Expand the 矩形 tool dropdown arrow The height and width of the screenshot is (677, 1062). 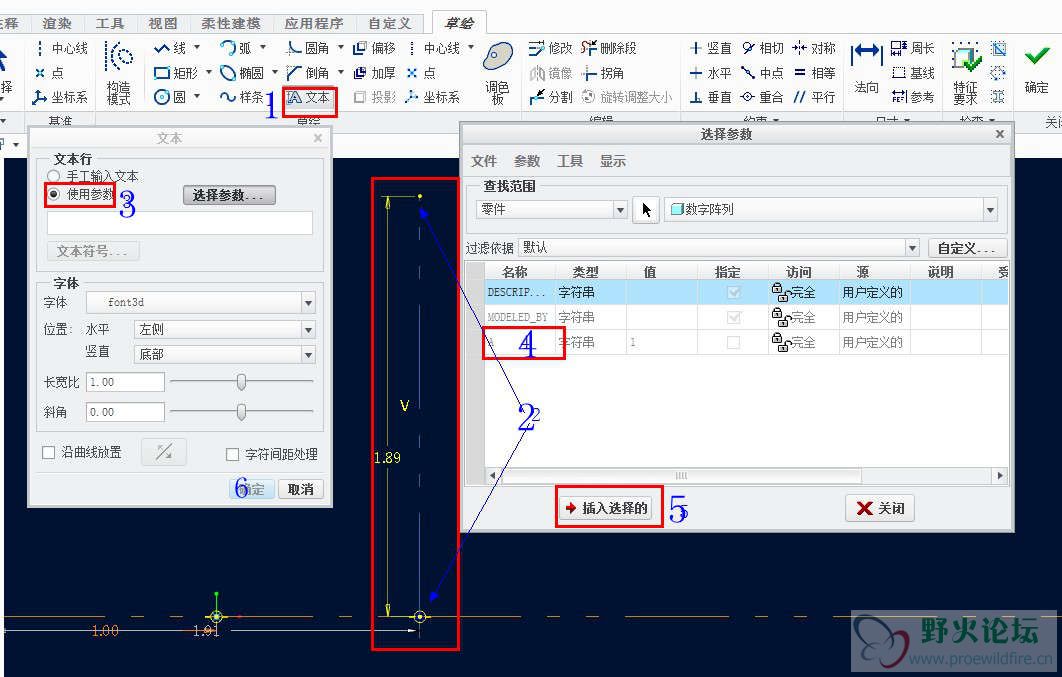point(208,72)
